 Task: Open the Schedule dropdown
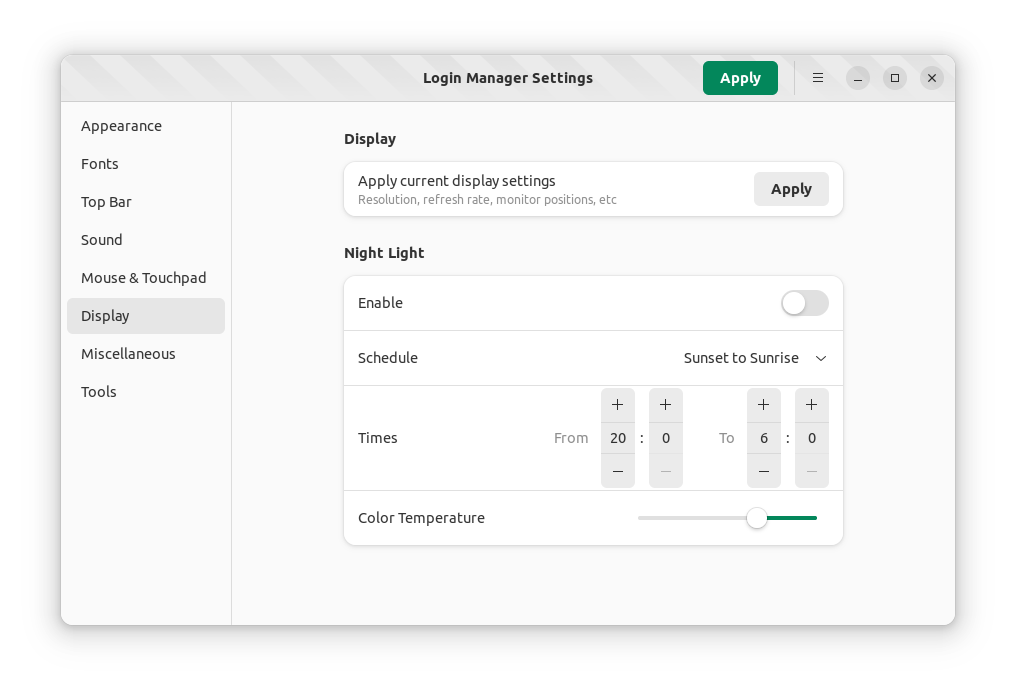pos(754,358)
